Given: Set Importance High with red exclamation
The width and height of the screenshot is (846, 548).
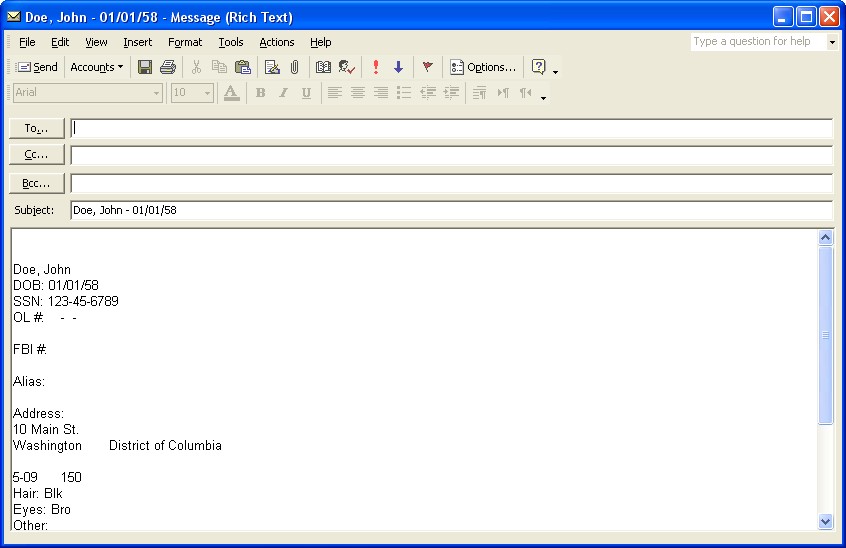Looking at the screenshot, I should click(x=376, y=67).
